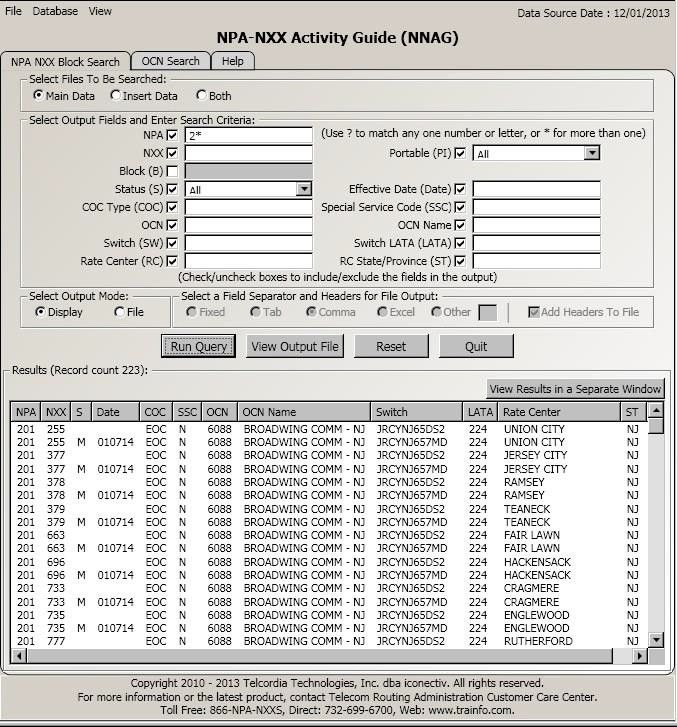677x727 pixels.
Task: Click the OCN search input field
Action: (249, 225)
